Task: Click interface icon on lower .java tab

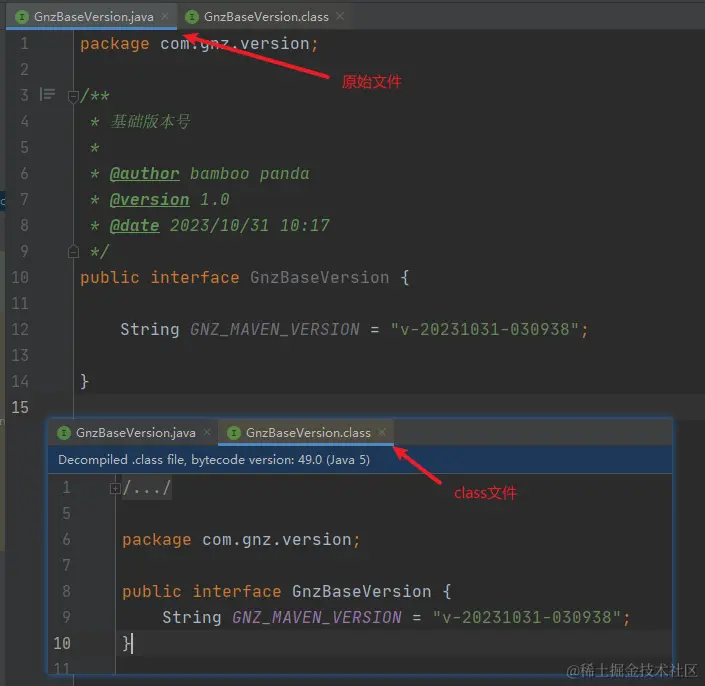Action: pyautogui.click(x=64, y=433)
